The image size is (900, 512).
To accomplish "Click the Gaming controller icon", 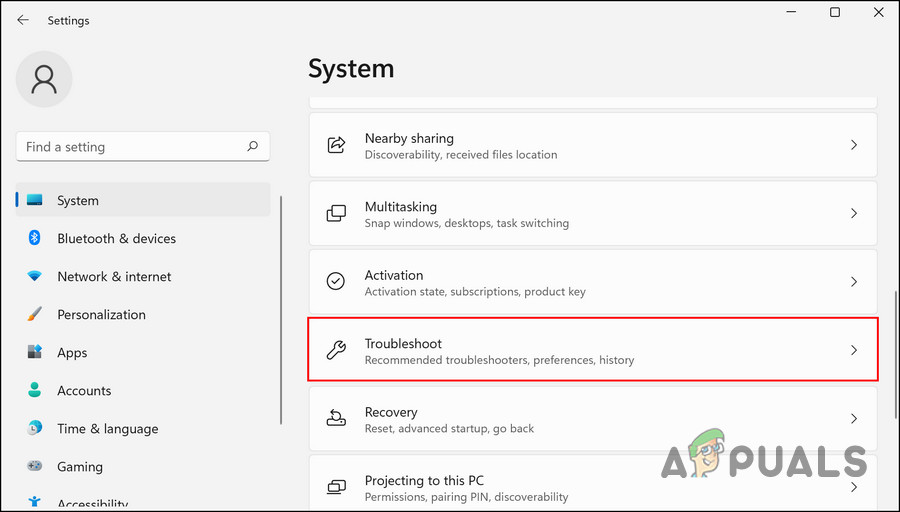I will tap(34, 466).
